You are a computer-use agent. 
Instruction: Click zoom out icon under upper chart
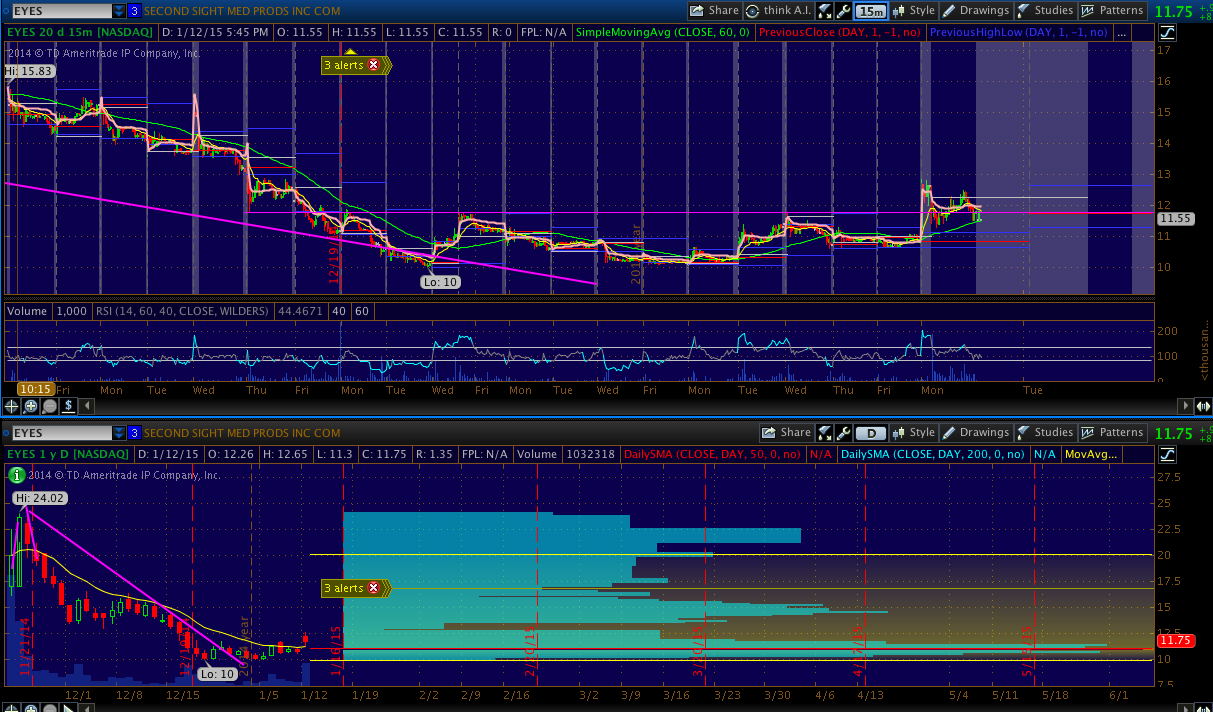[x=50, y=406]
